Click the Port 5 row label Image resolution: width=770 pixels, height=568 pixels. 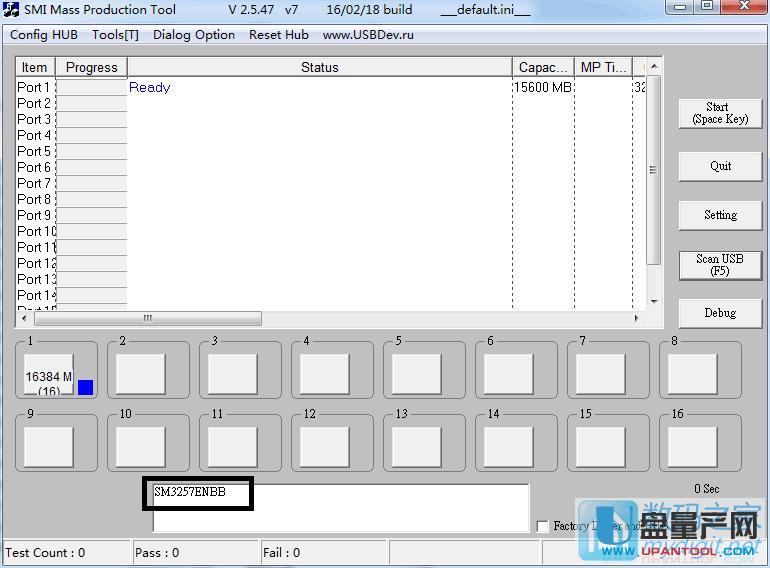pyautogui.click(x=34, y=151)
